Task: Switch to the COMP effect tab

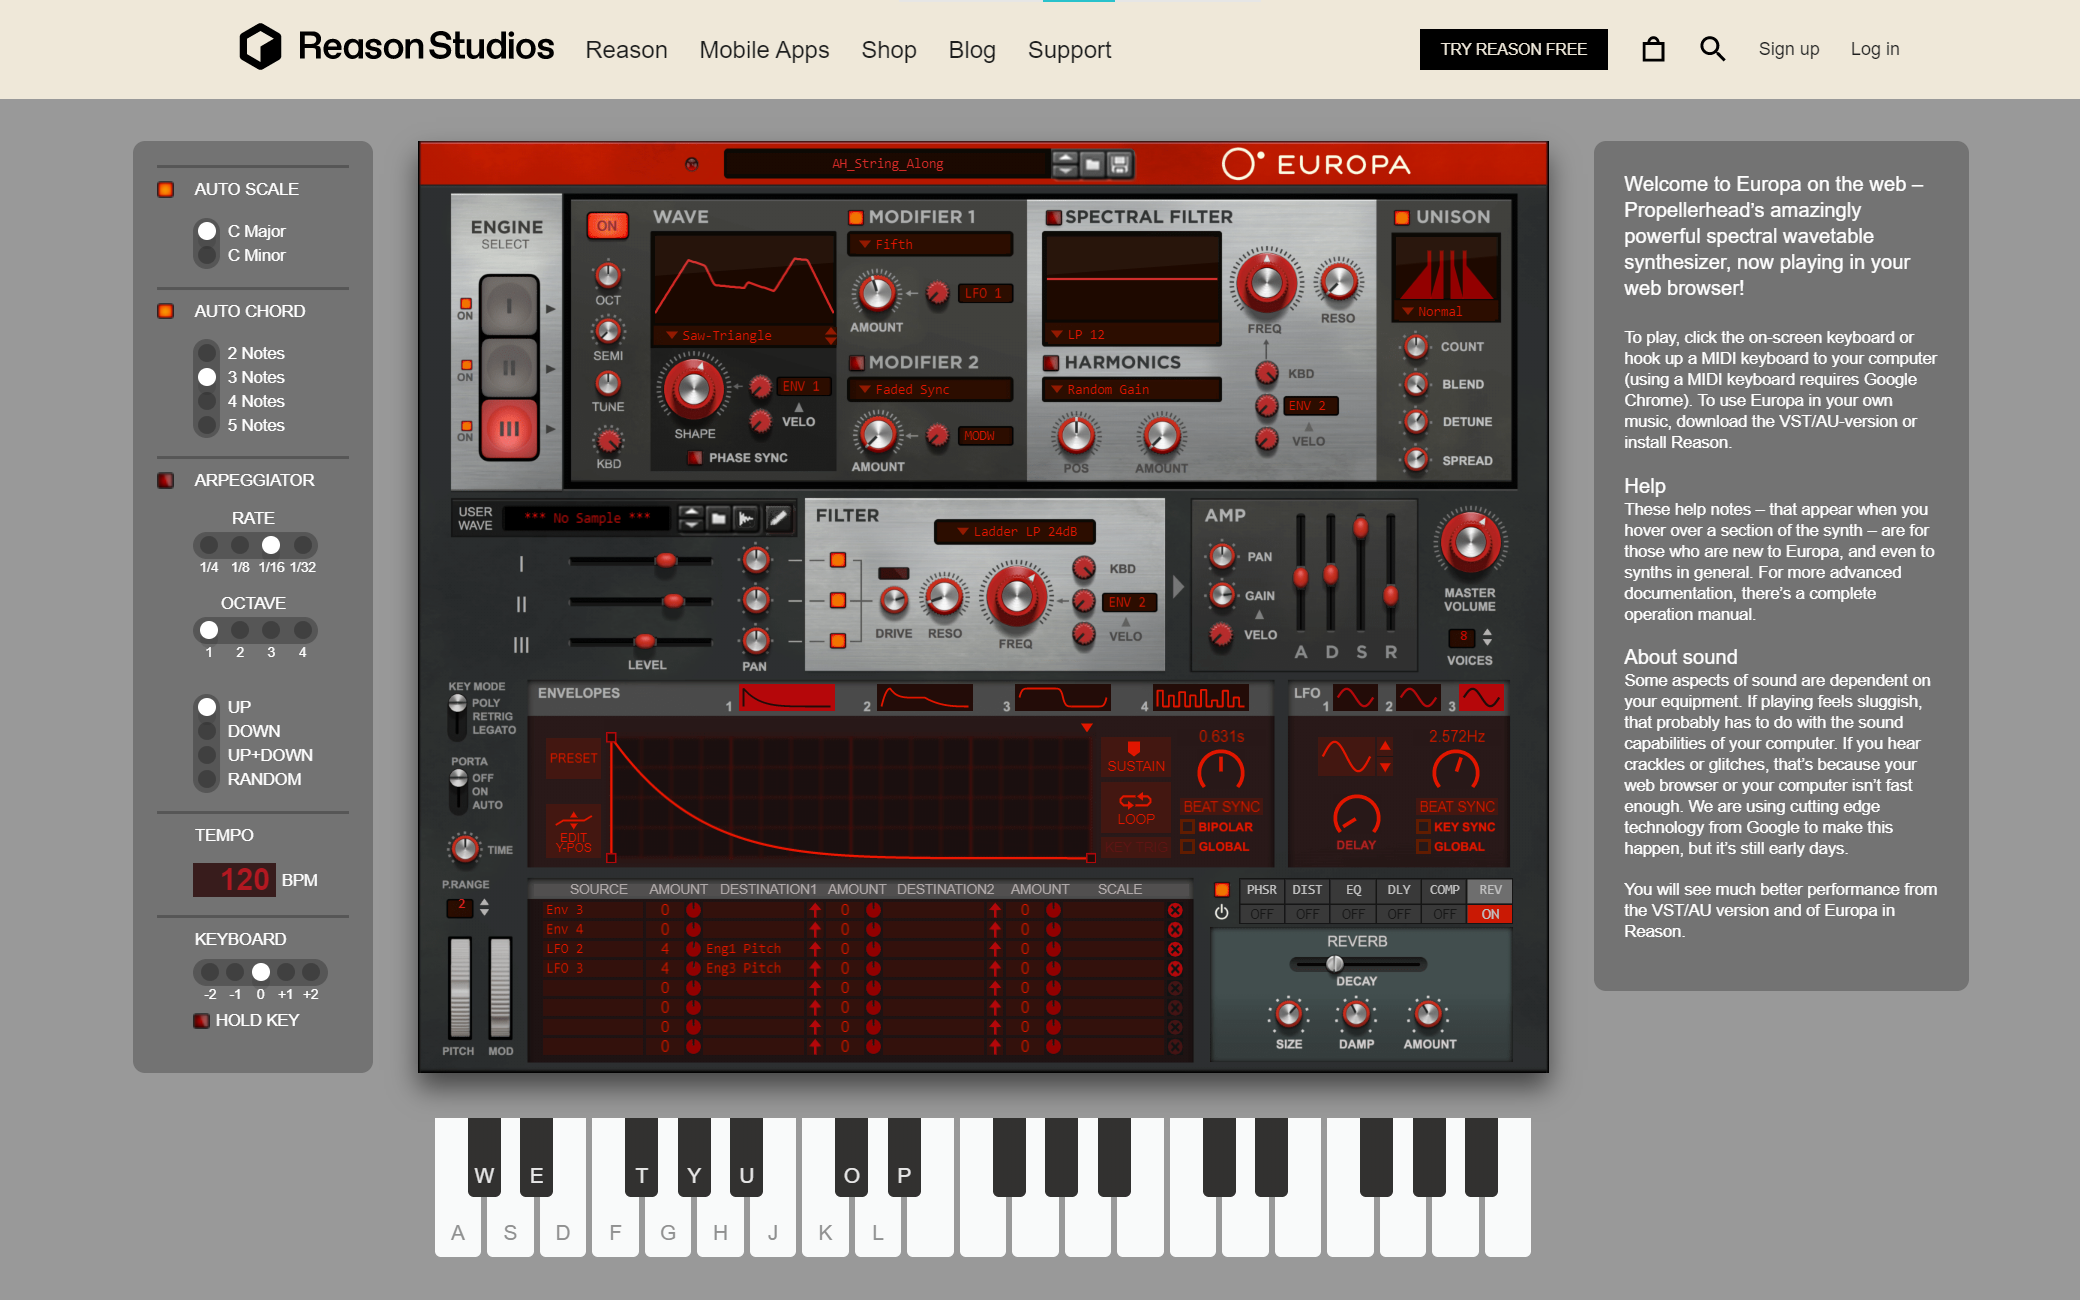Action: point(1444,889)
